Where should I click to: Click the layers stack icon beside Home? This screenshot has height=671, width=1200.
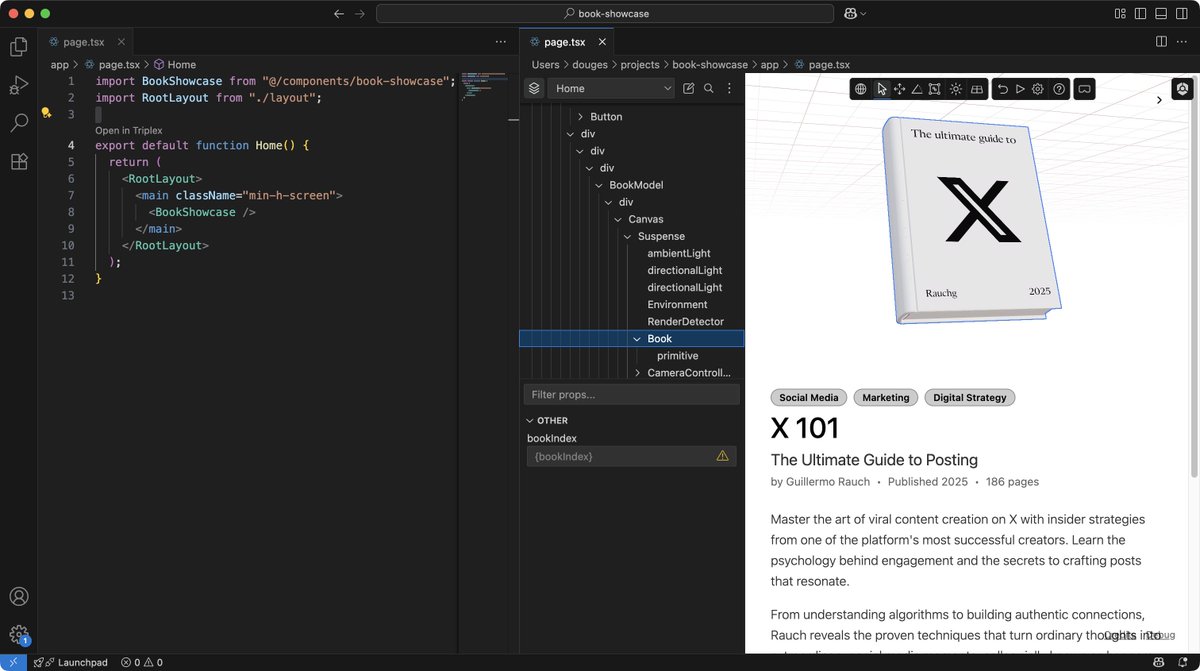pyautogui.click(x=534, y=88)
